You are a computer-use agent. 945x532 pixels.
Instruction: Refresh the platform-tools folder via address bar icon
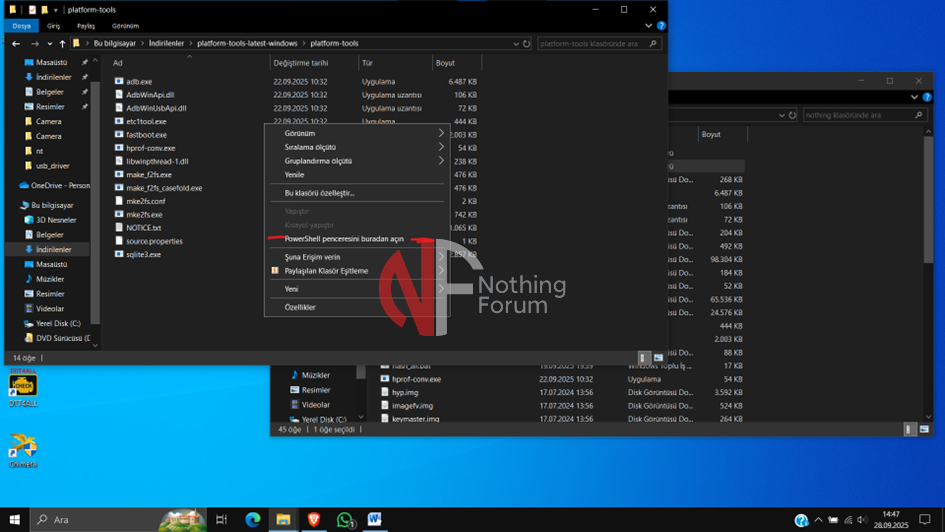[527, 44]
